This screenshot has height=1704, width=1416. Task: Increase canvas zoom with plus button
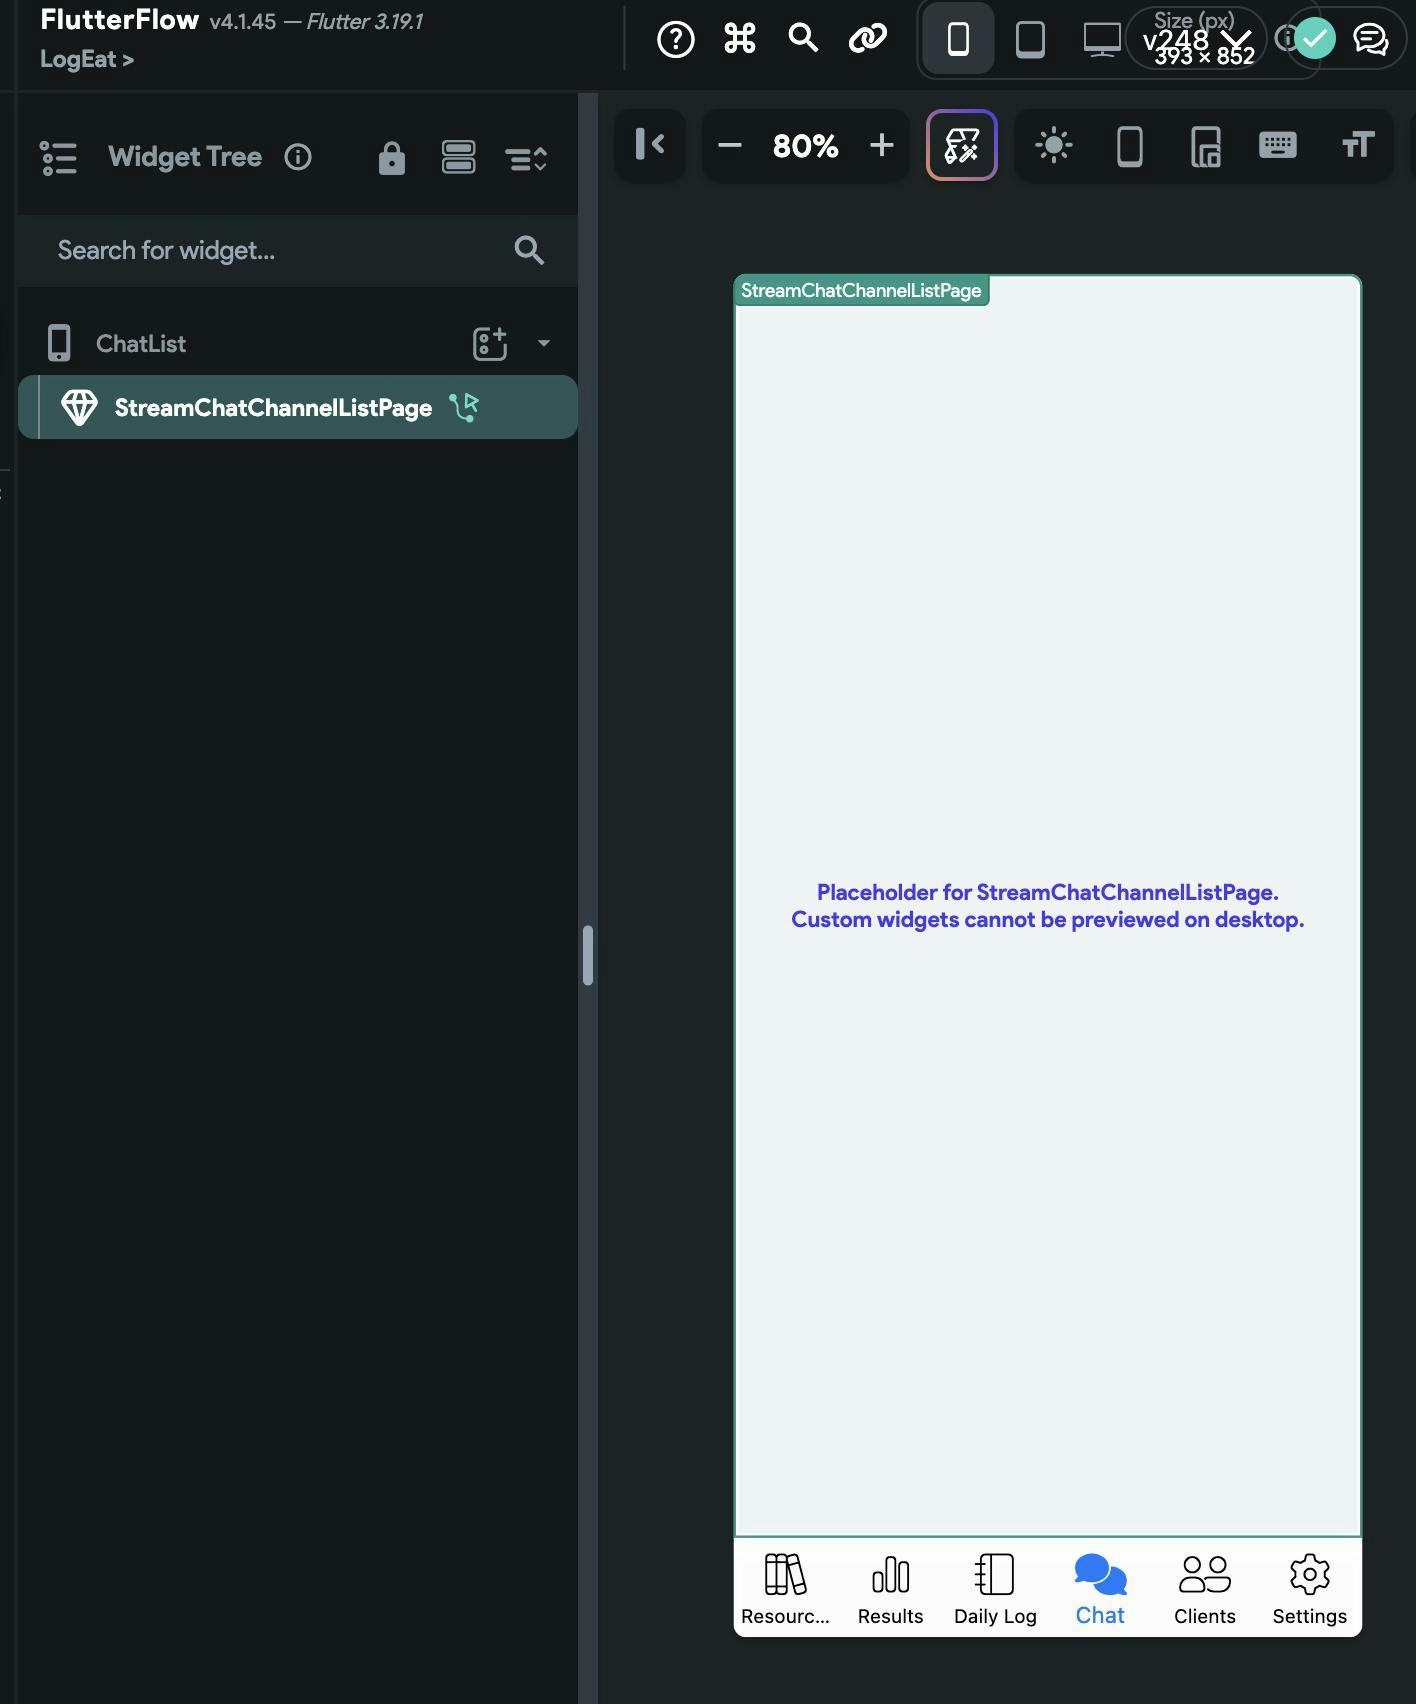tap(881, 145)
